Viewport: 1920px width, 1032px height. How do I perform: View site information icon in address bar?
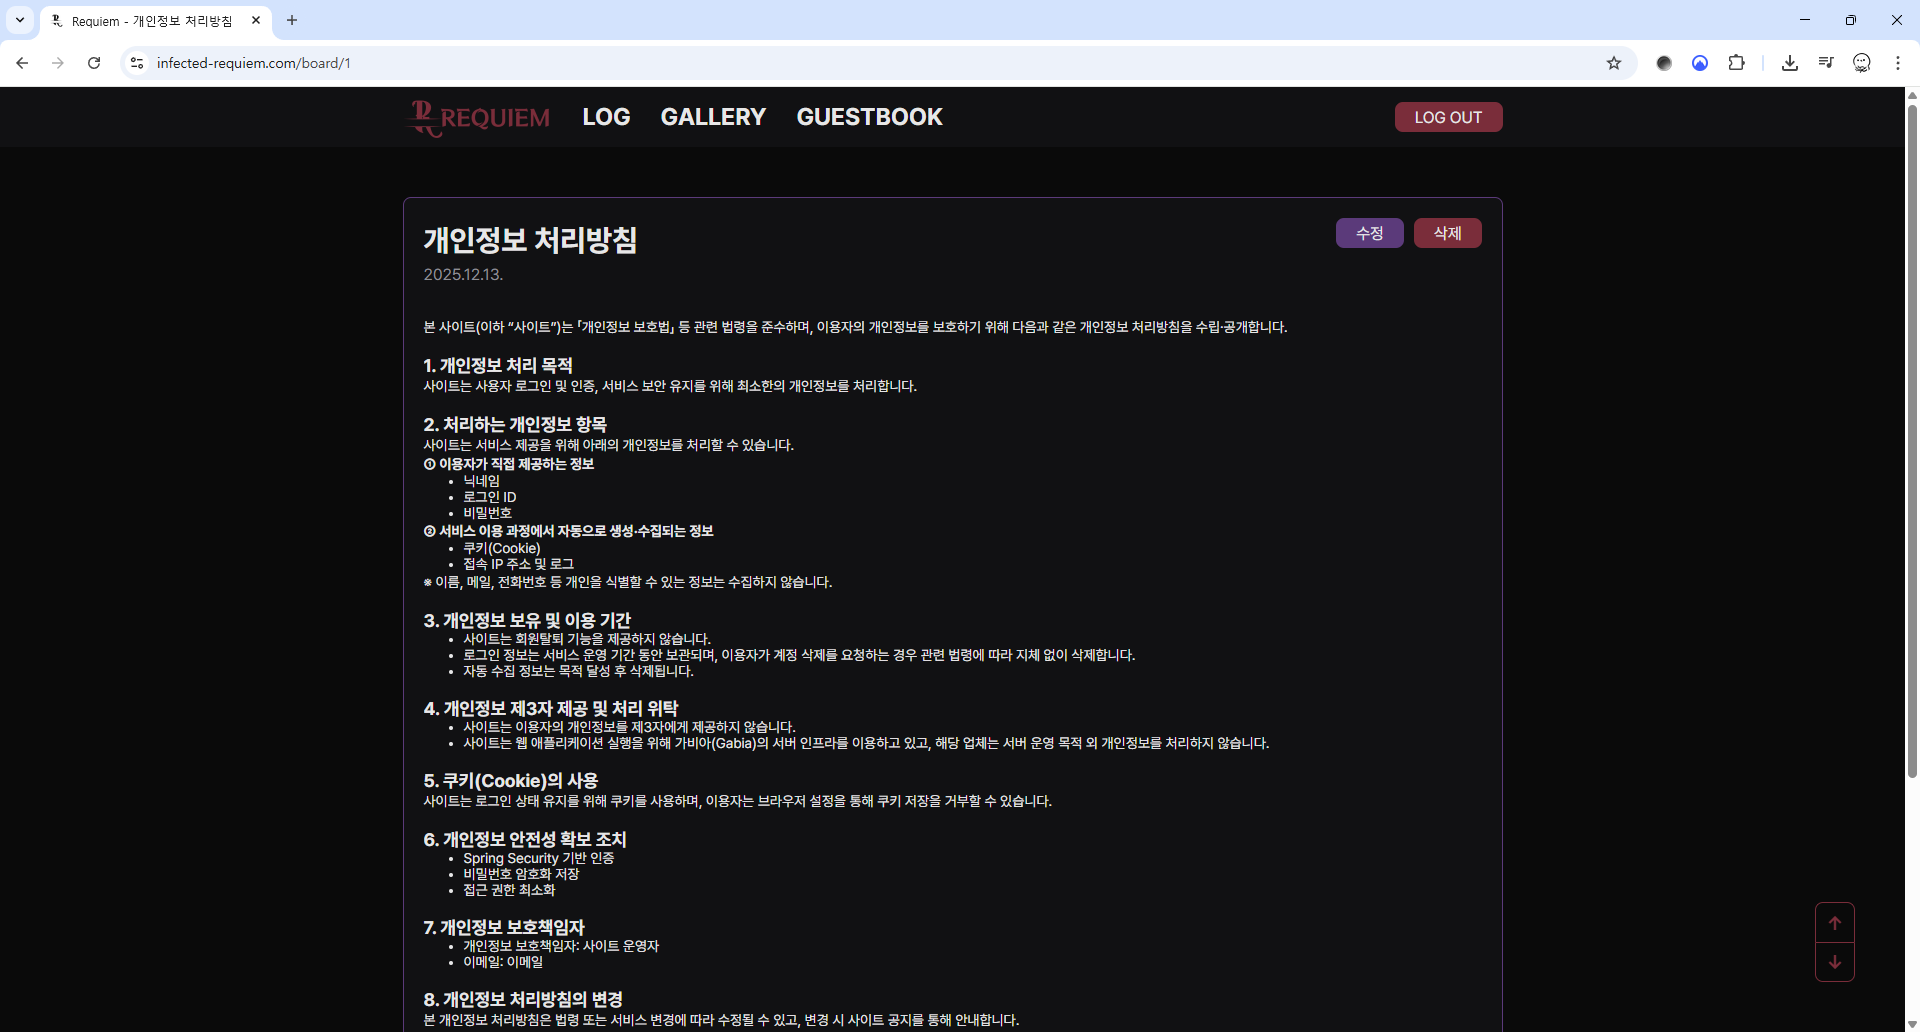(x=137, y=63)
